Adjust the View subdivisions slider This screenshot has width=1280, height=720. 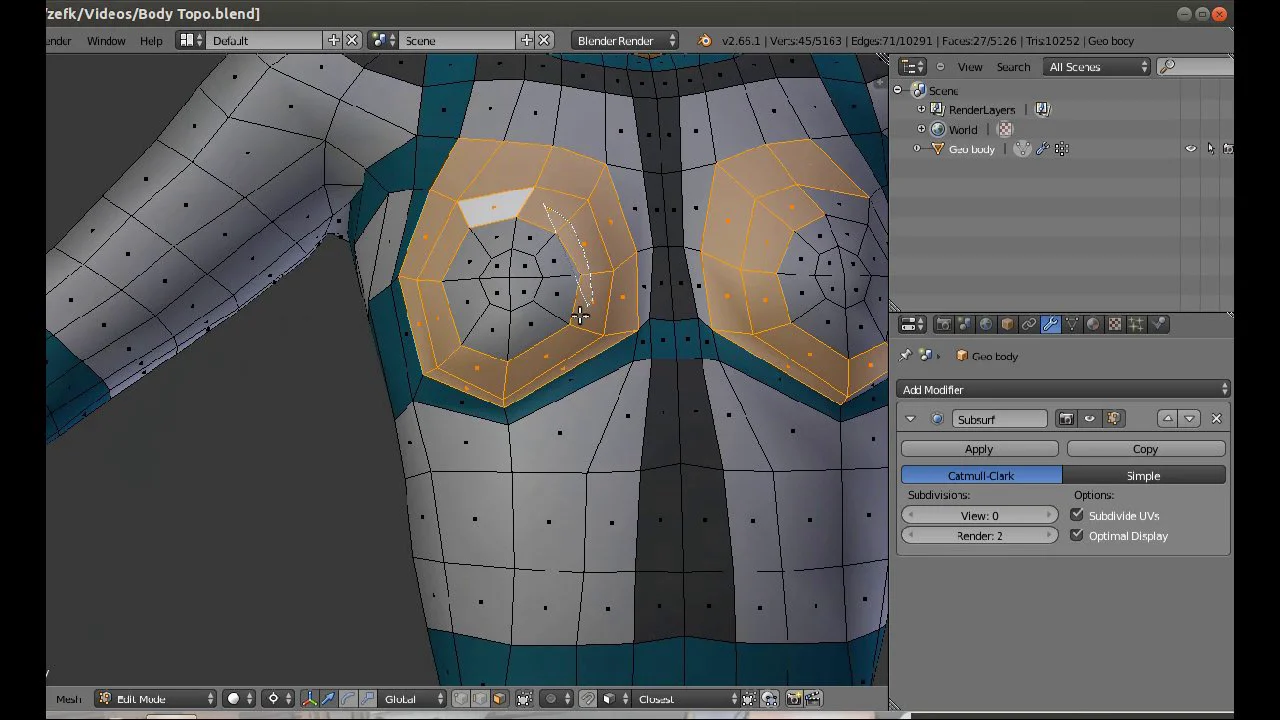click(x=979, y=515)
